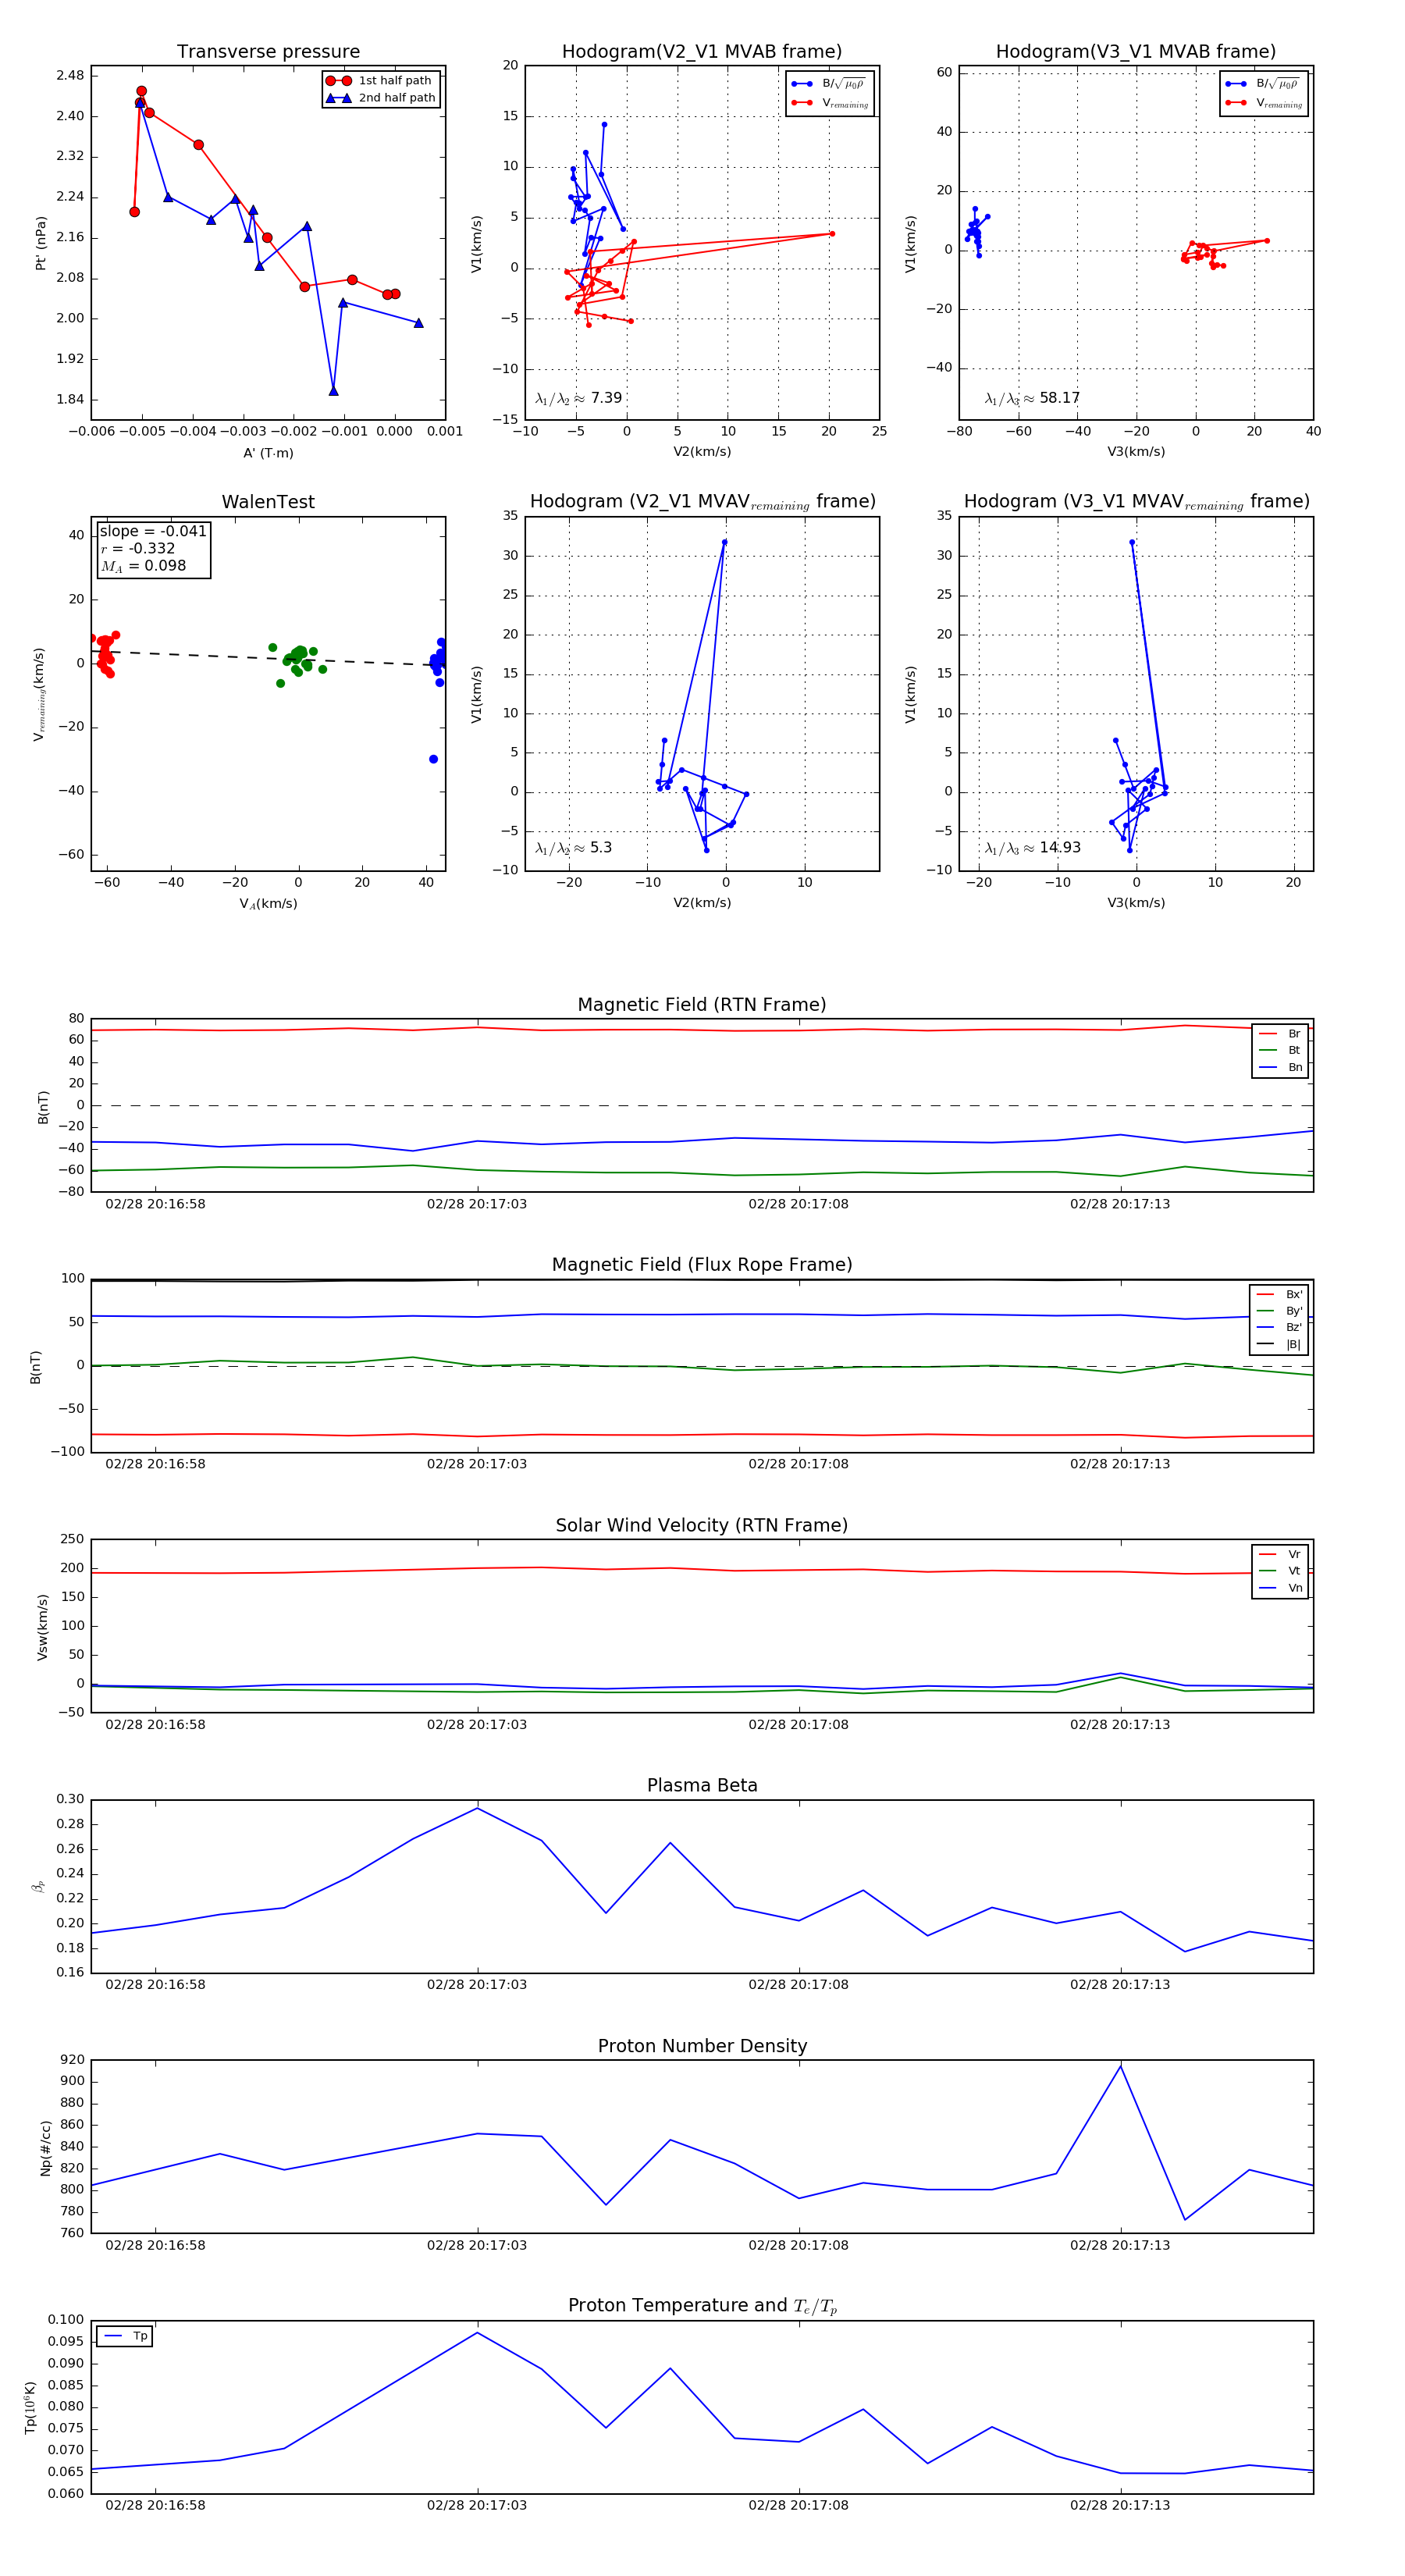Click the "Hodogram (V3_V1 MVAV remaining frame)" title

coord(1136,502)
